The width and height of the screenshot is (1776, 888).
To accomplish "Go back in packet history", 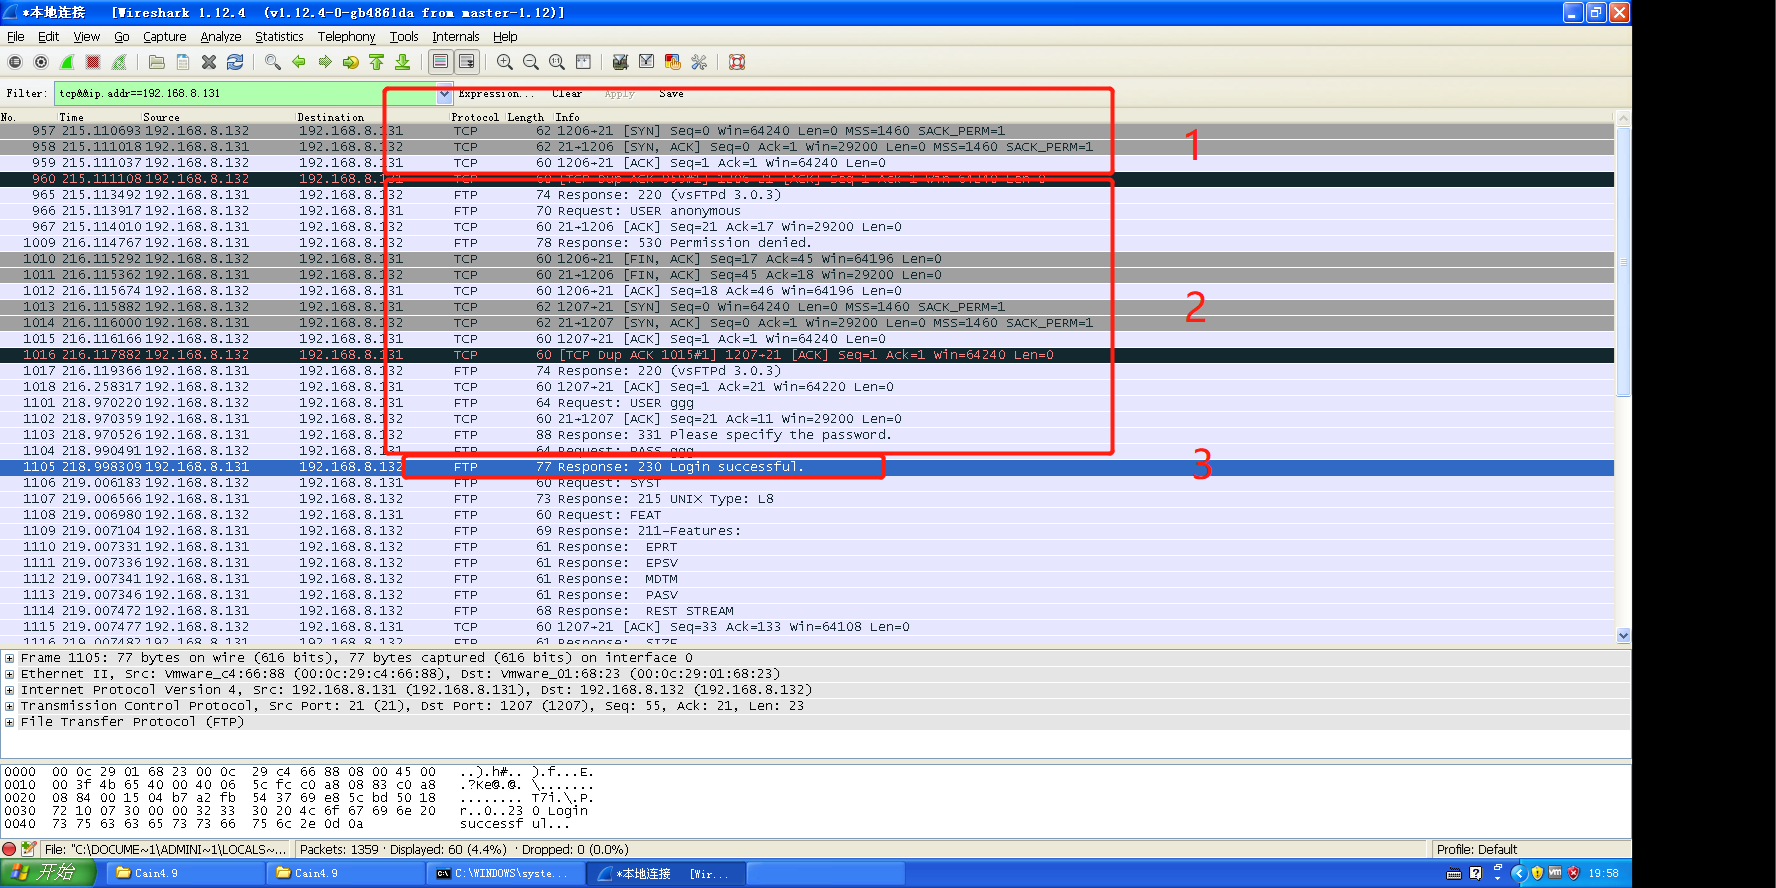I will click(299, 62).
